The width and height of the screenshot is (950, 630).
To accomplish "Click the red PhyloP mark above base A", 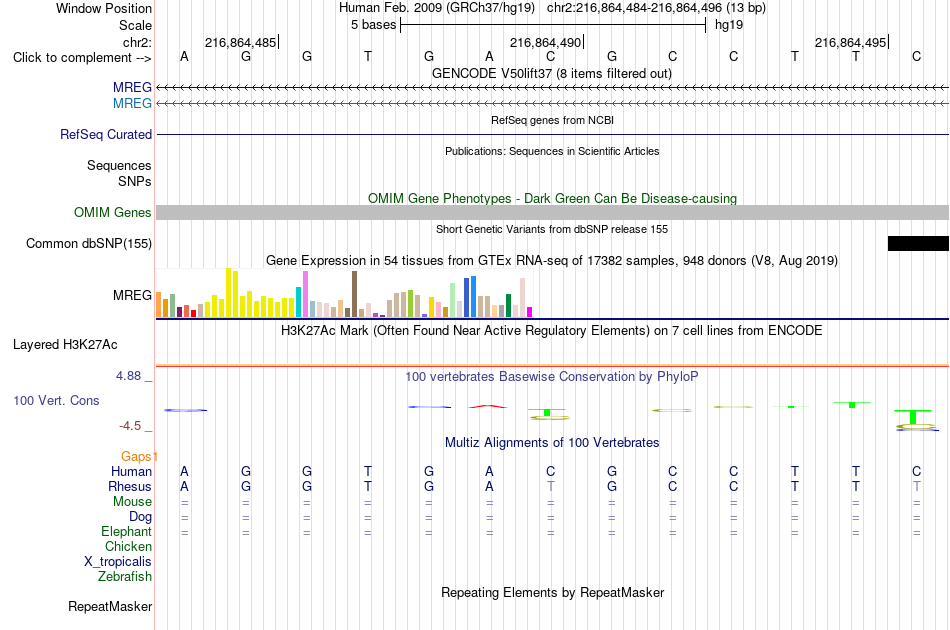I will pyautogui.click(x=488, y=406).
